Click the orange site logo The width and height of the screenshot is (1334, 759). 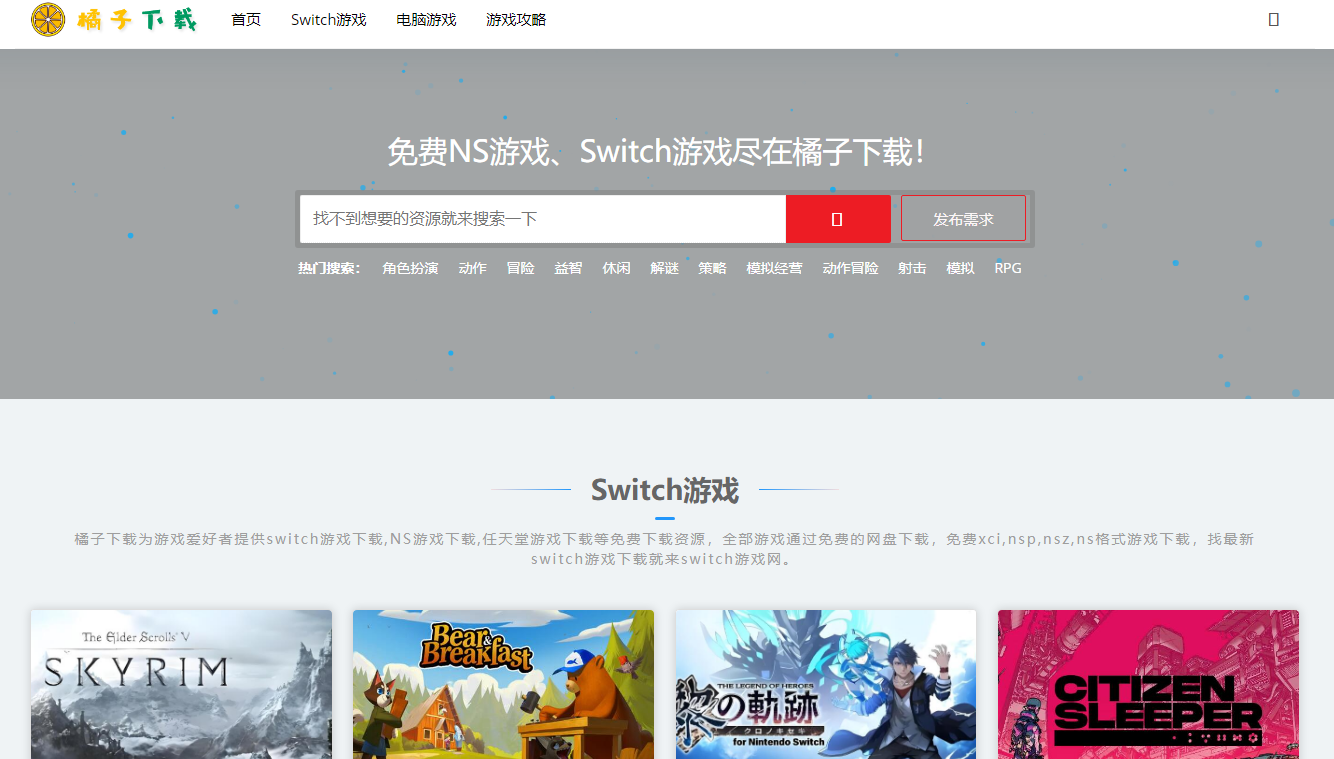click(x=48, y=19)
